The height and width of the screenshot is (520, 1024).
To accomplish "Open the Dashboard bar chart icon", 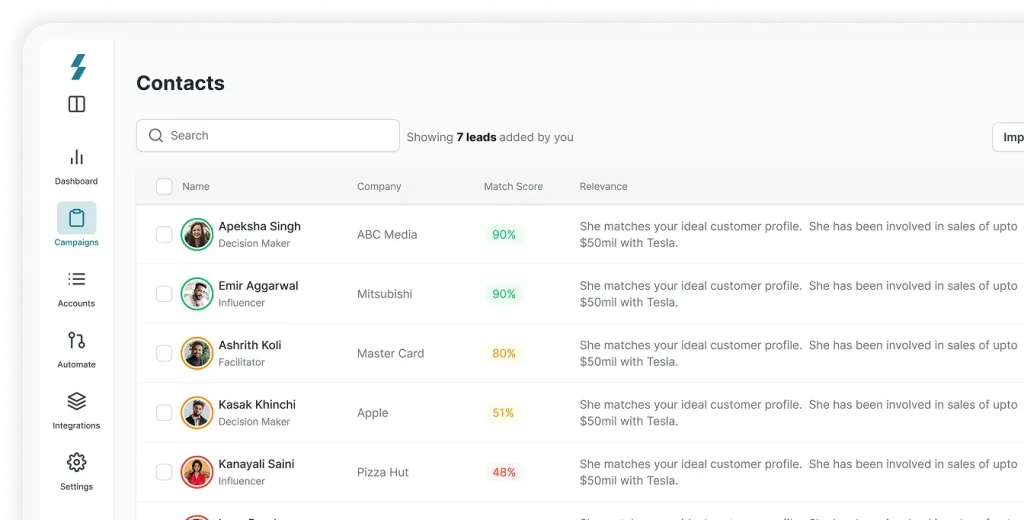I will (x=76, y=157).
